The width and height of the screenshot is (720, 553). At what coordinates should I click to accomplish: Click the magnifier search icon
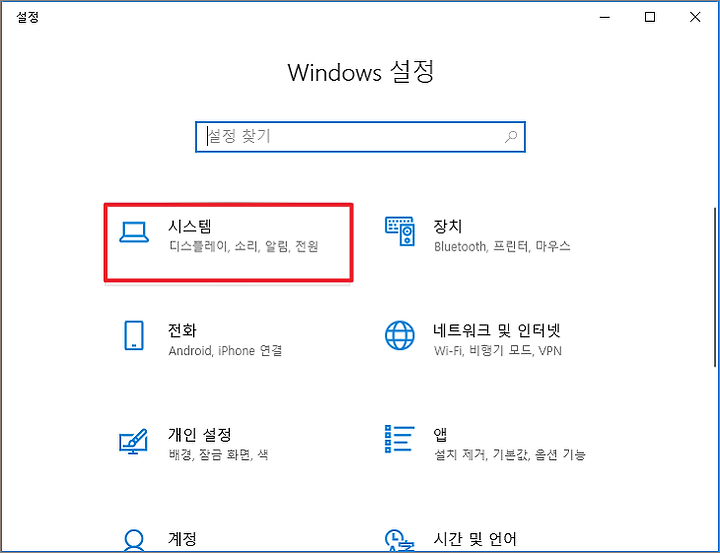click(511, 137)
